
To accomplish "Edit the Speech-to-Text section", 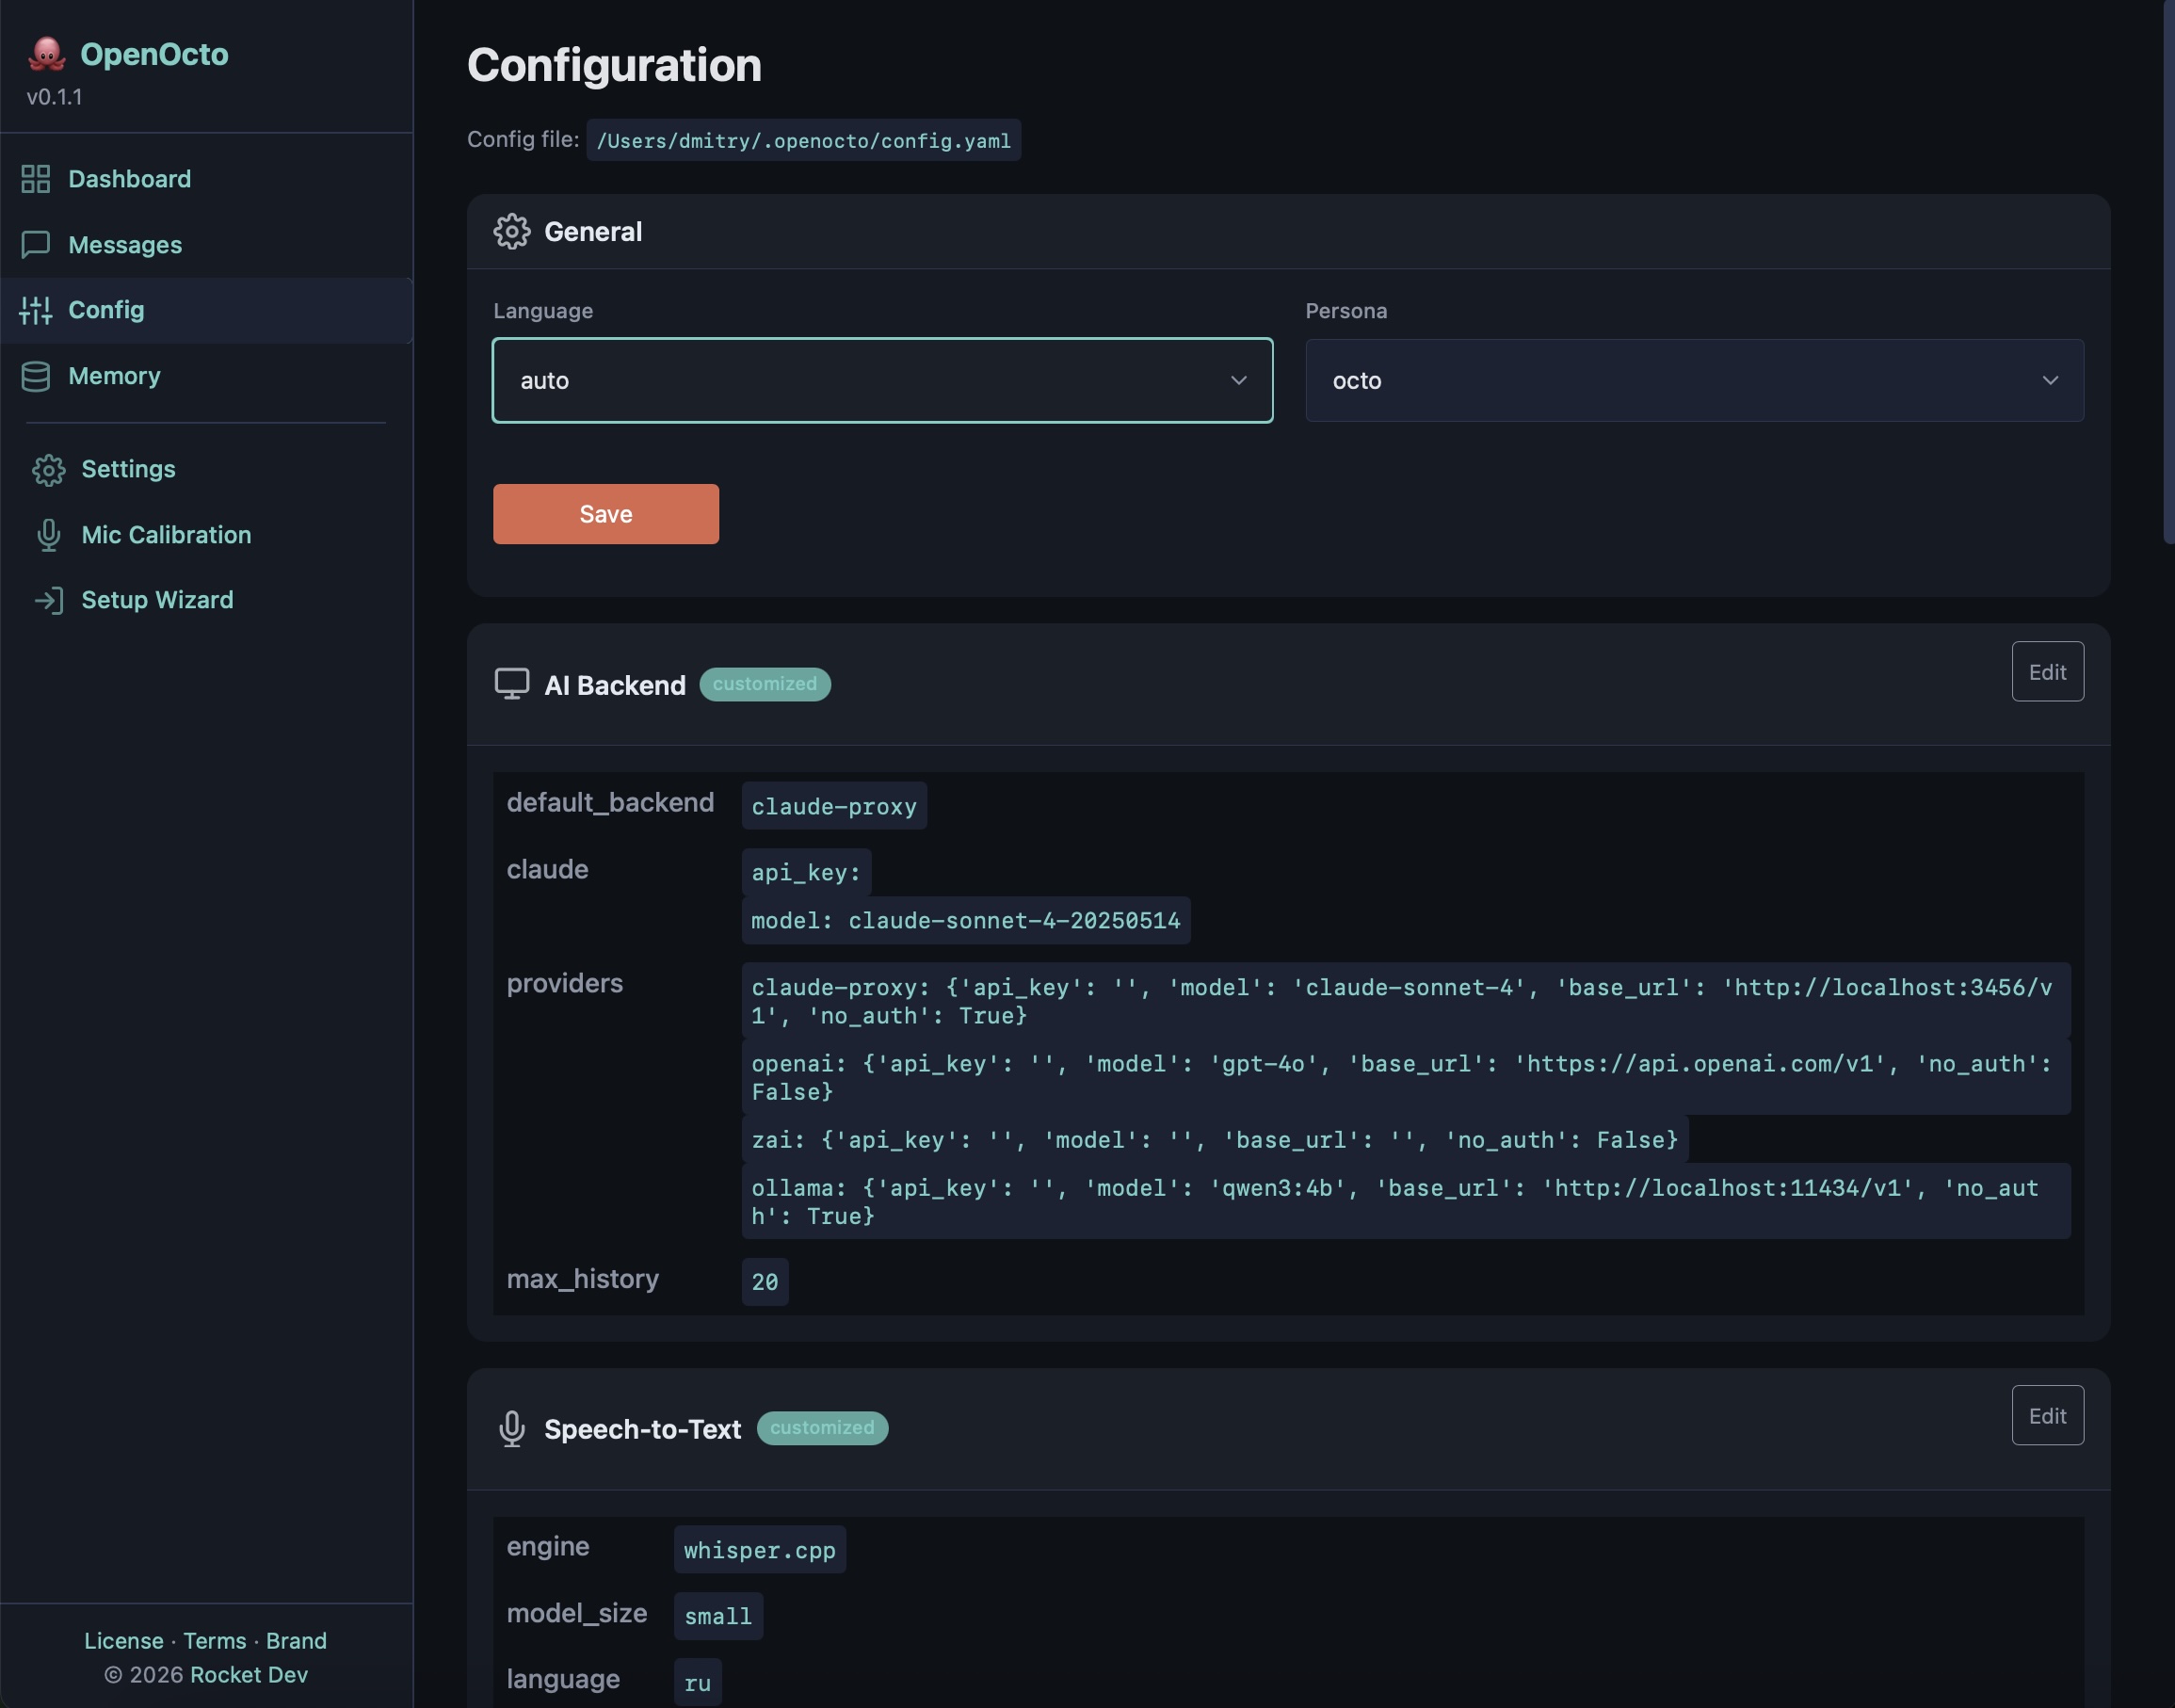I will click(x=2047, y=1416).
